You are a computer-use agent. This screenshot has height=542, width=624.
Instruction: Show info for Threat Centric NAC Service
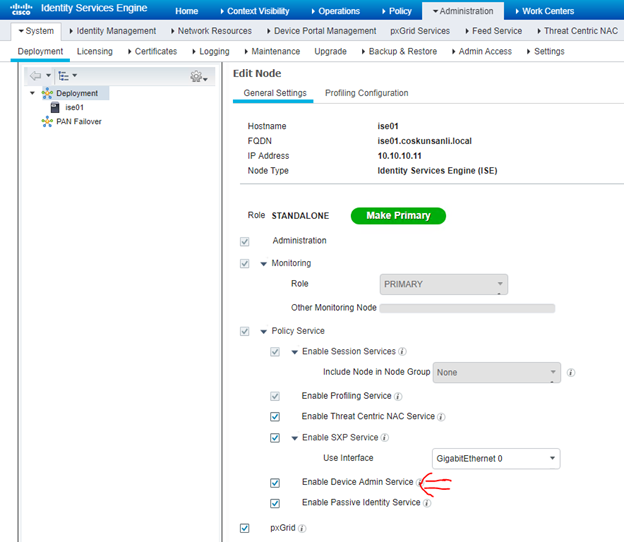[441, 417]
